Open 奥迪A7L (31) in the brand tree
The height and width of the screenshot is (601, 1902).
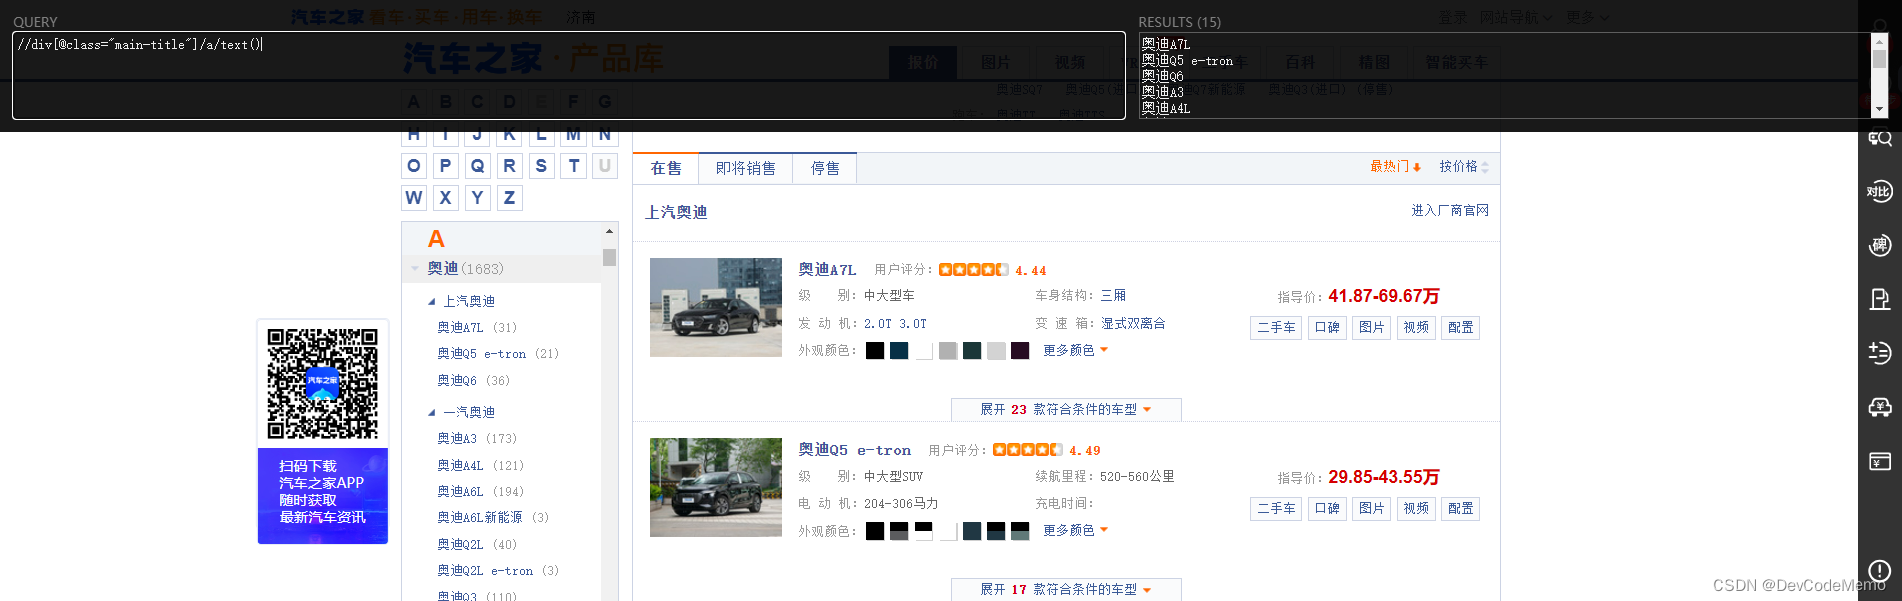coord(477,327)
